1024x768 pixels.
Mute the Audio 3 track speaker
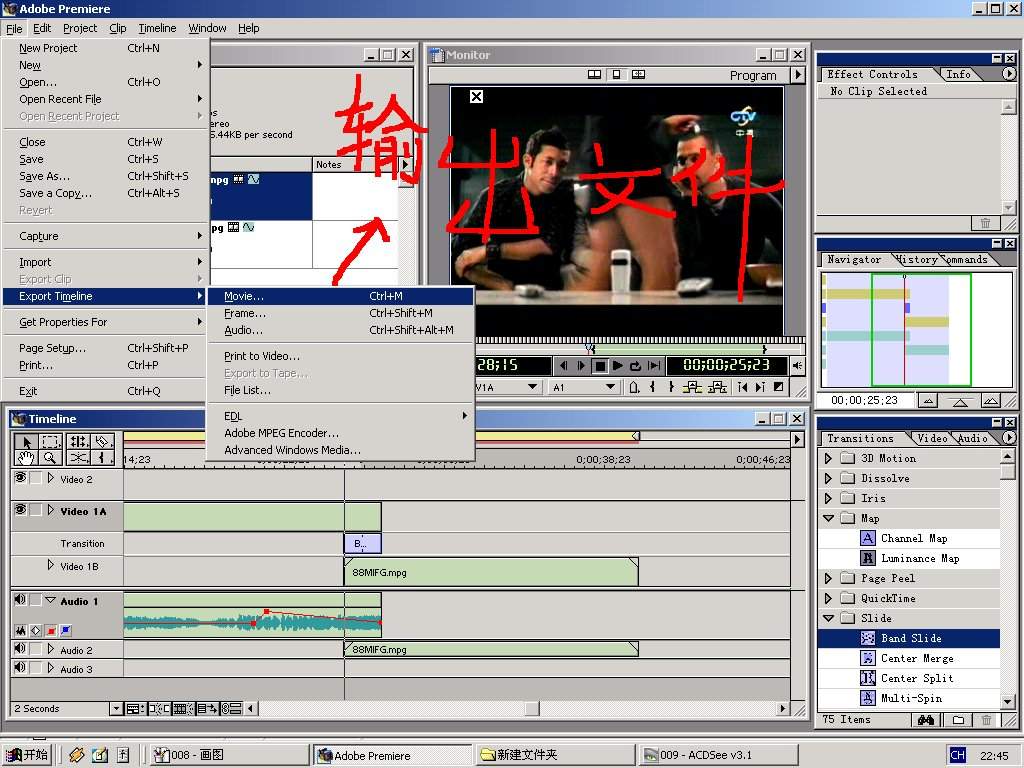[20, 667]
